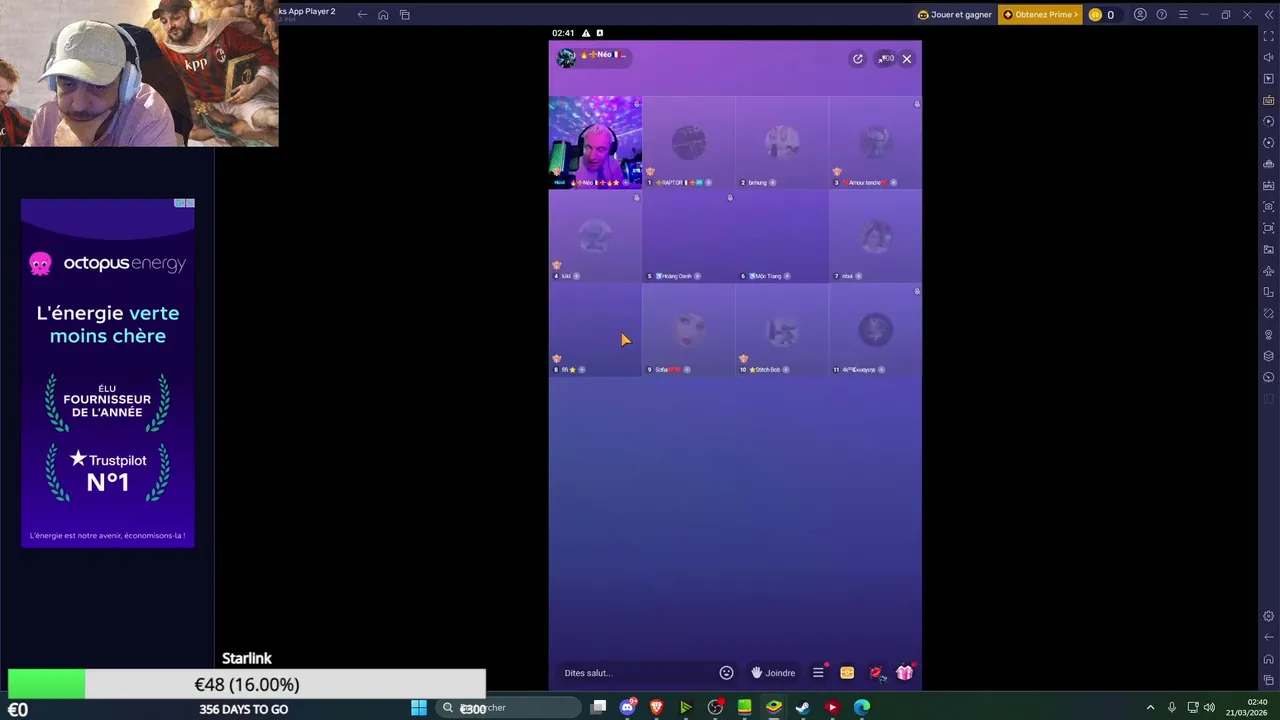
Task: Open Microsoft Edge in taskbar
Action: coord(861,708)
